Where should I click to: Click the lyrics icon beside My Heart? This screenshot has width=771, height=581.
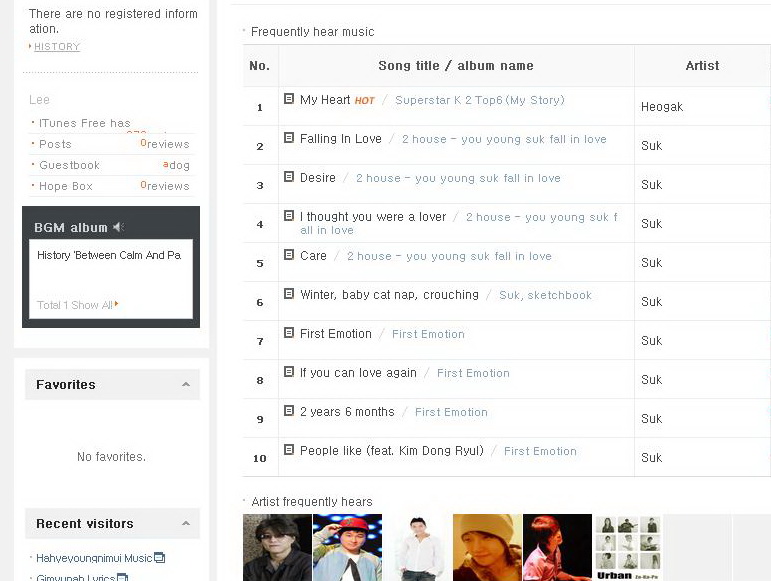(289, 99)
